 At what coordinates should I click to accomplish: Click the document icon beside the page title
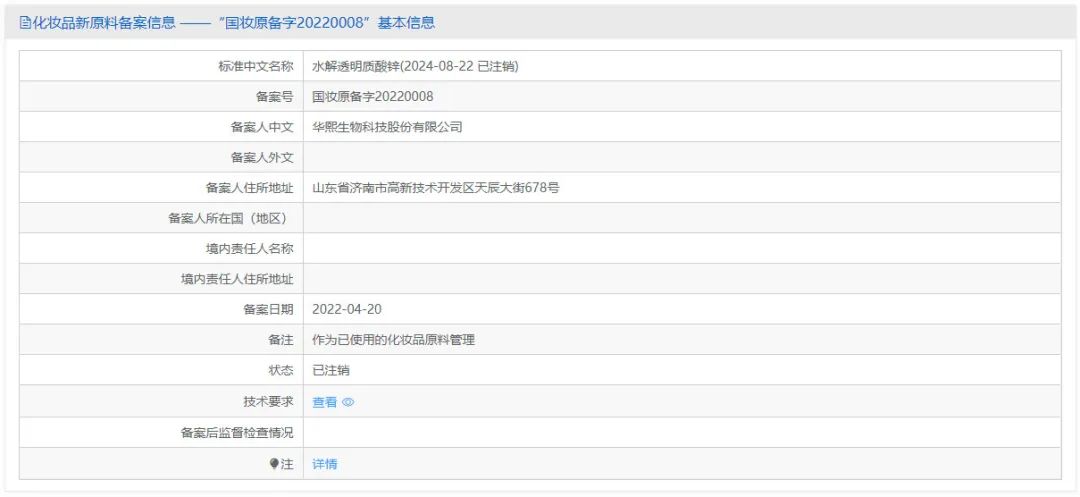coord(24,23)
